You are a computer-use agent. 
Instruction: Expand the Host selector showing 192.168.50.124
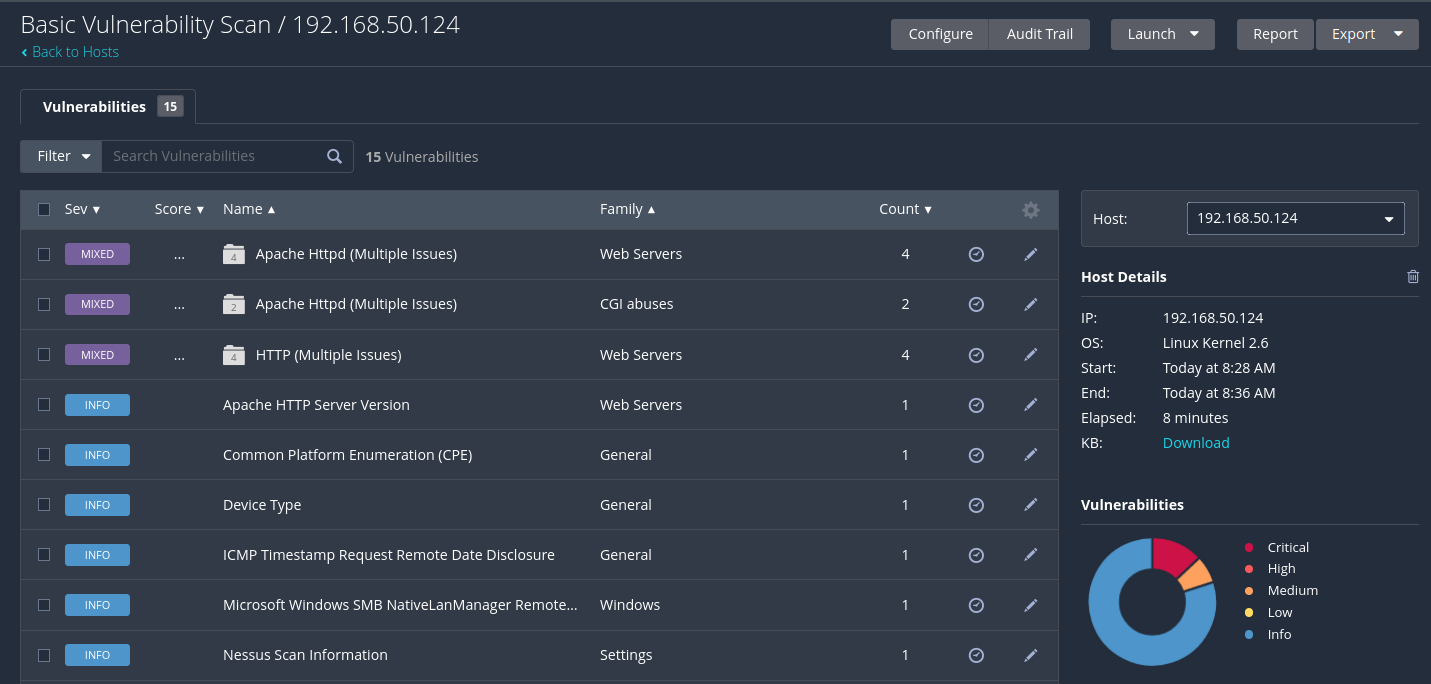(1295, 218)
